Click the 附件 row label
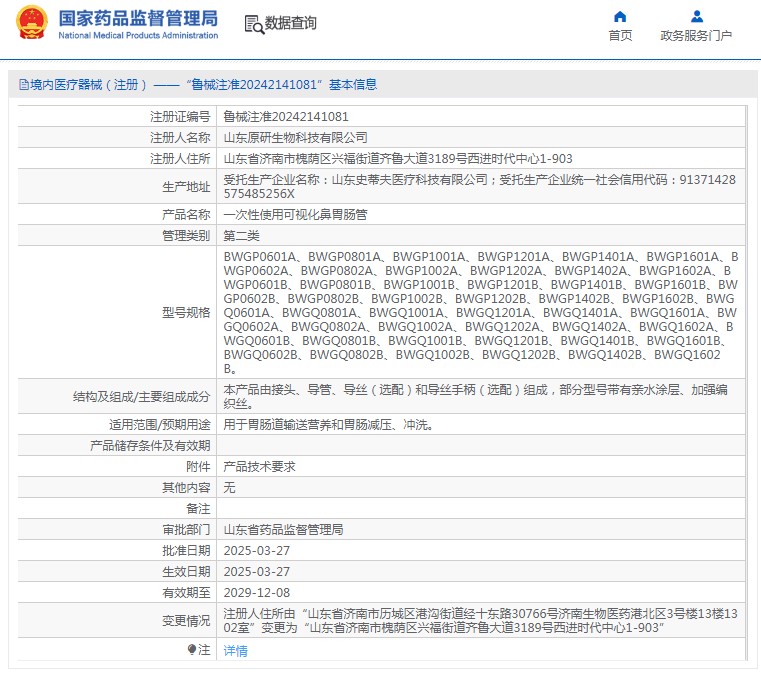Screen dimensions: 761x676 [199, 466]
